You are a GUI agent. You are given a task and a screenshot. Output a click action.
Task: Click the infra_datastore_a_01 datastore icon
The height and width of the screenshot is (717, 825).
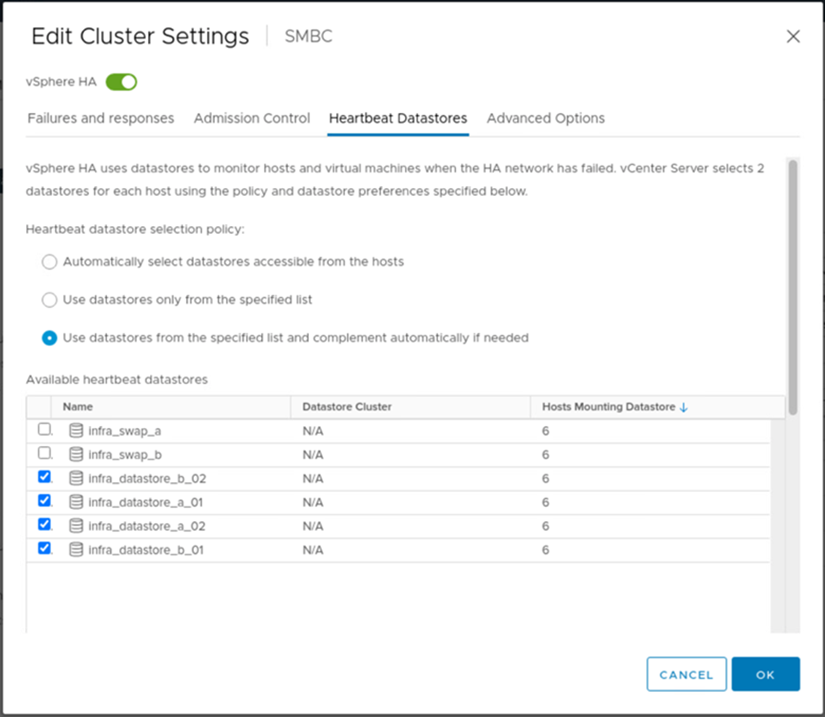pos(76,502)
